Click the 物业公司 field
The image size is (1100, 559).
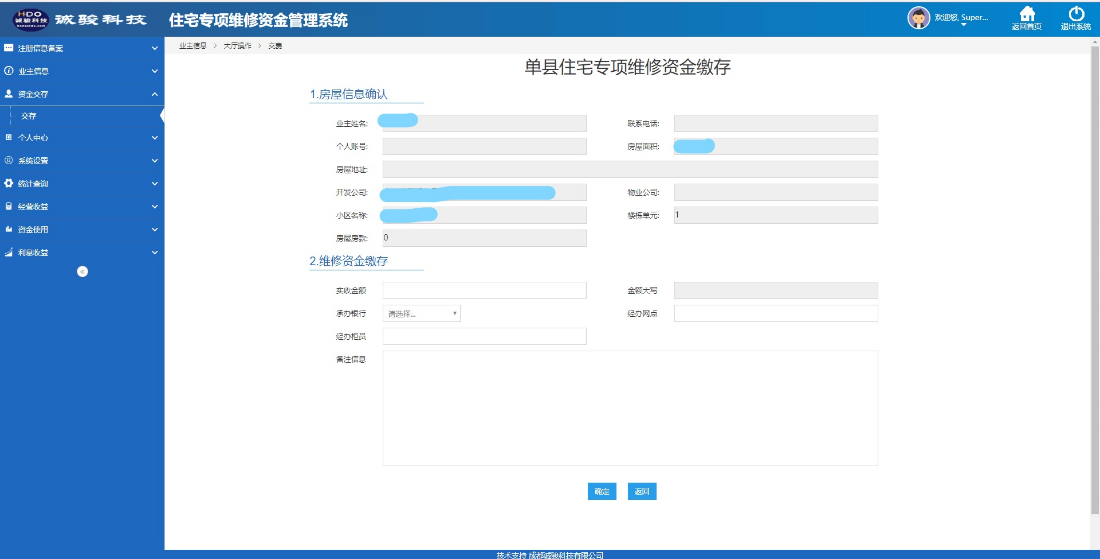click(x=776, y=192)
